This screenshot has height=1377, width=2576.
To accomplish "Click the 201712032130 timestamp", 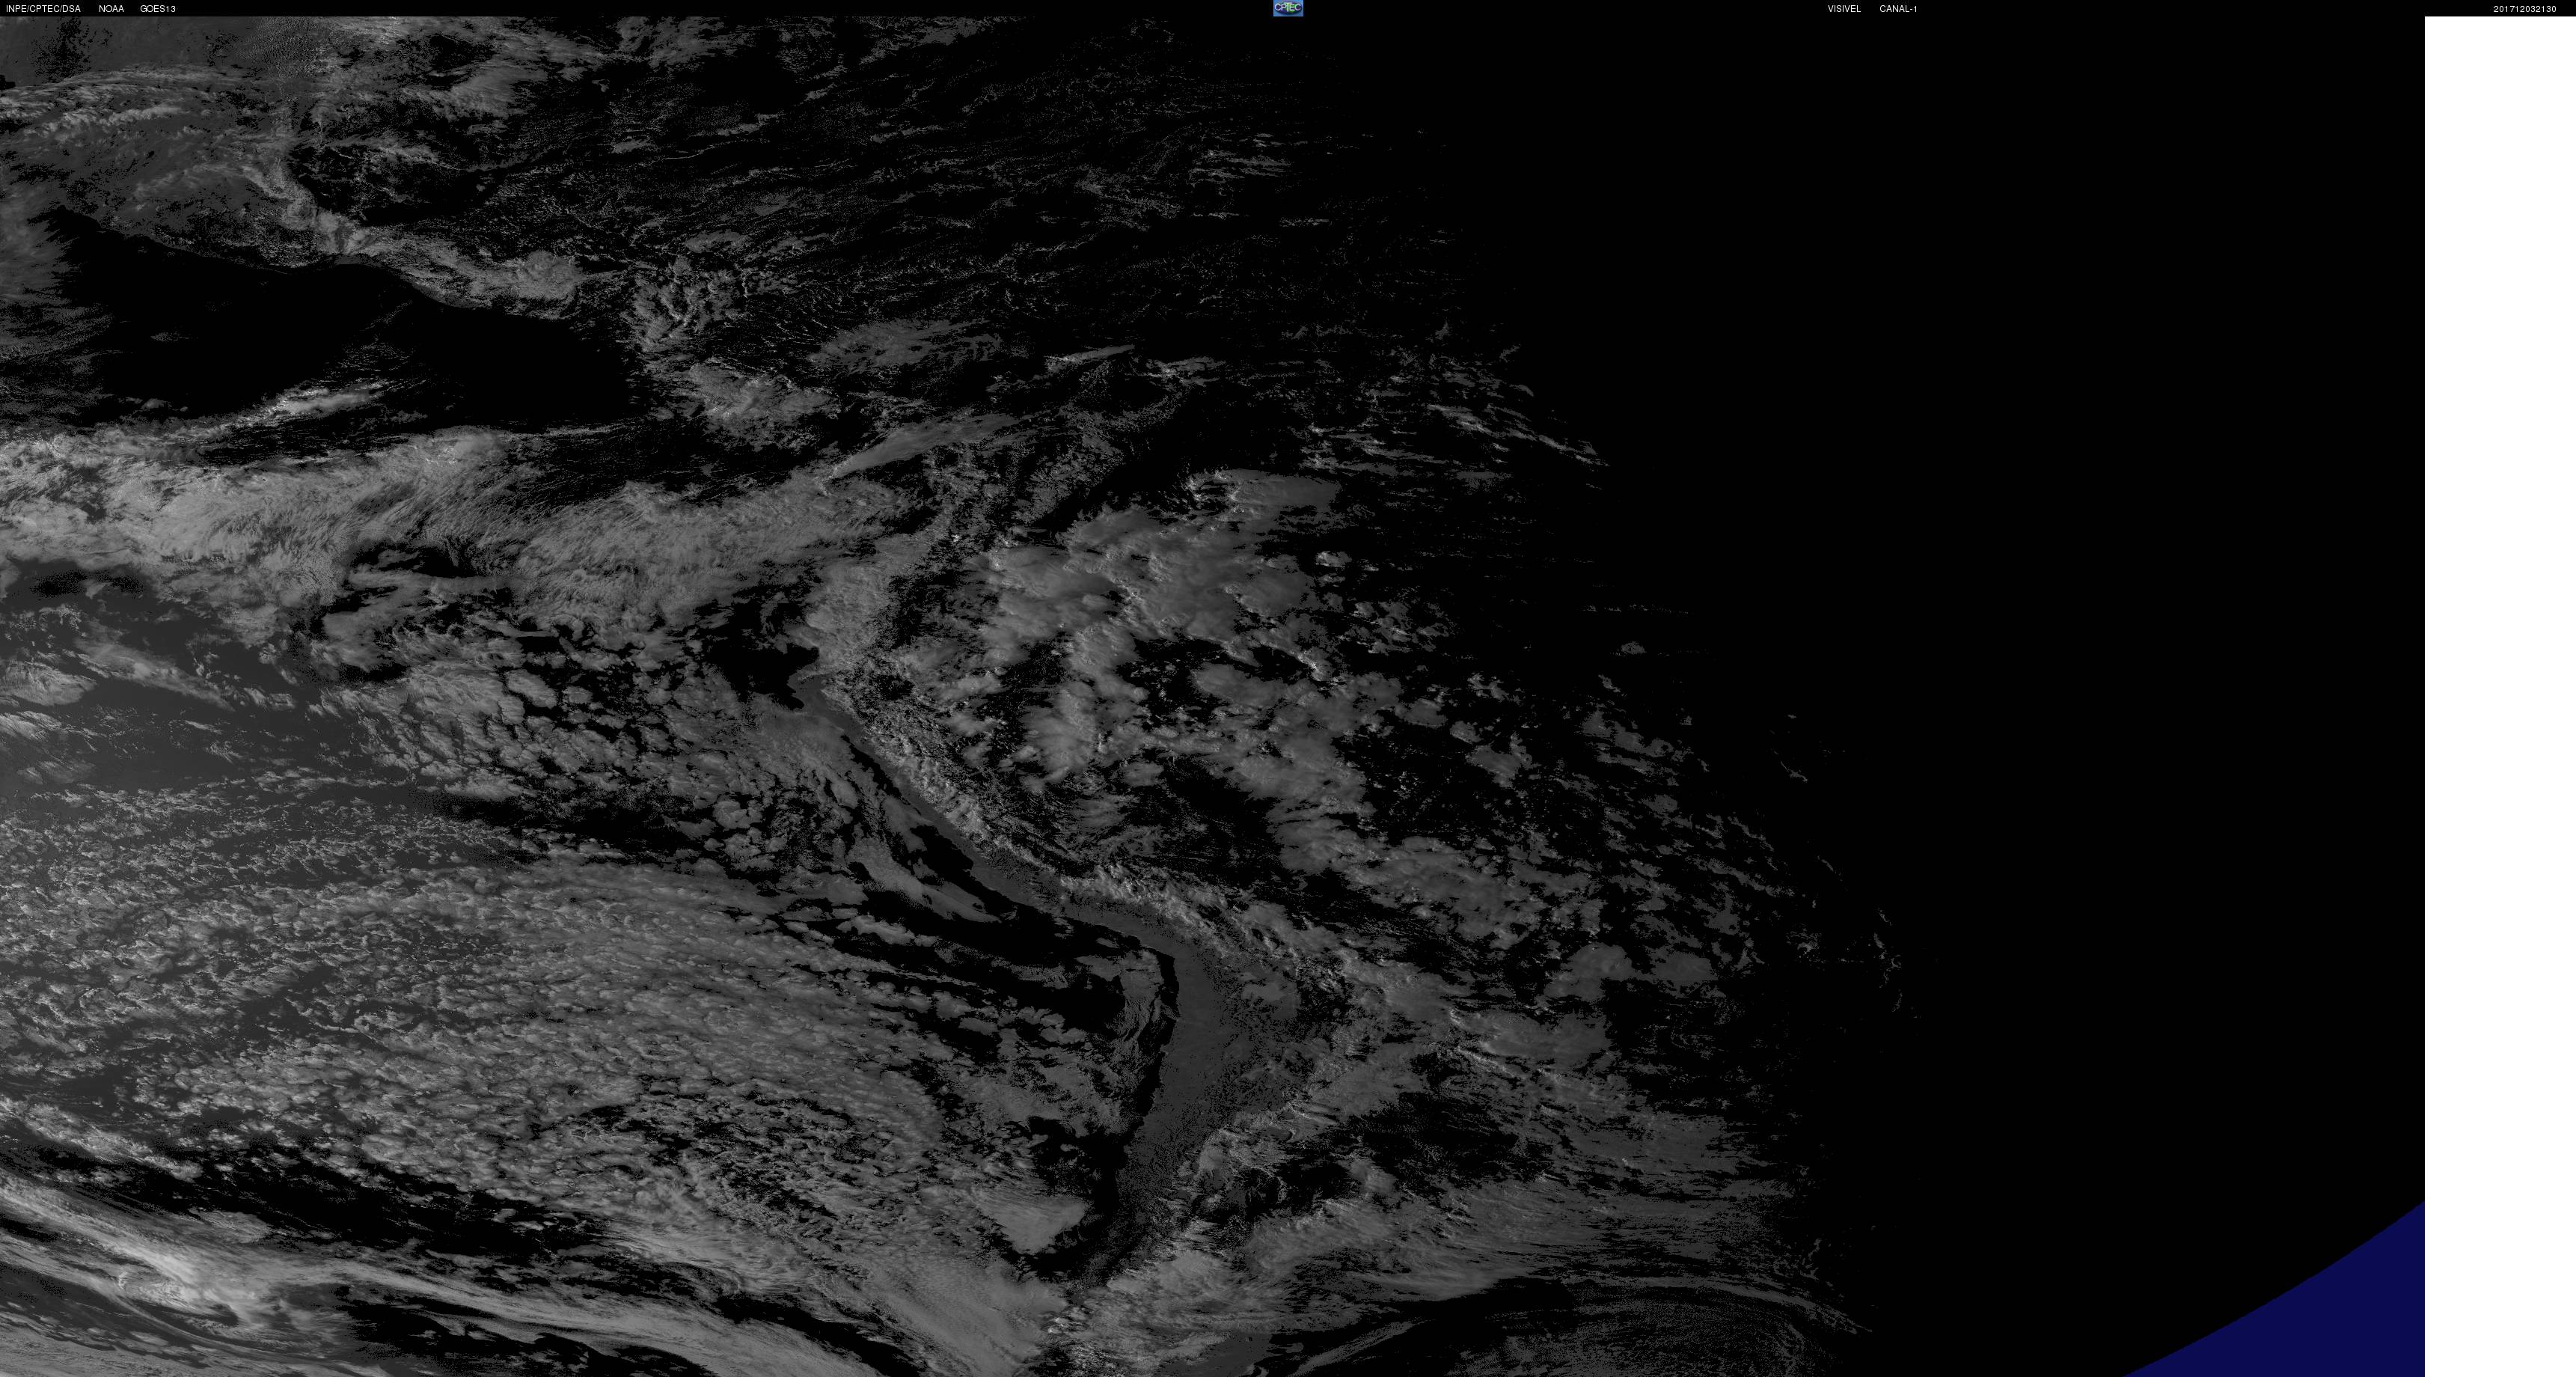I will 2524,9.
